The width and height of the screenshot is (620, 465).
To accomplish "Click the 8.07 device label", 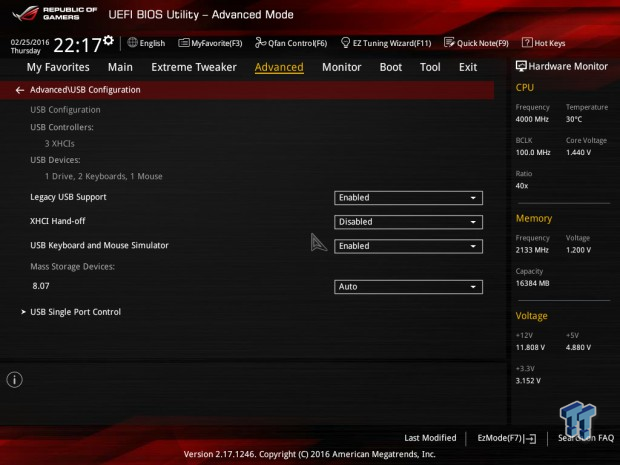I will point(41,285).
